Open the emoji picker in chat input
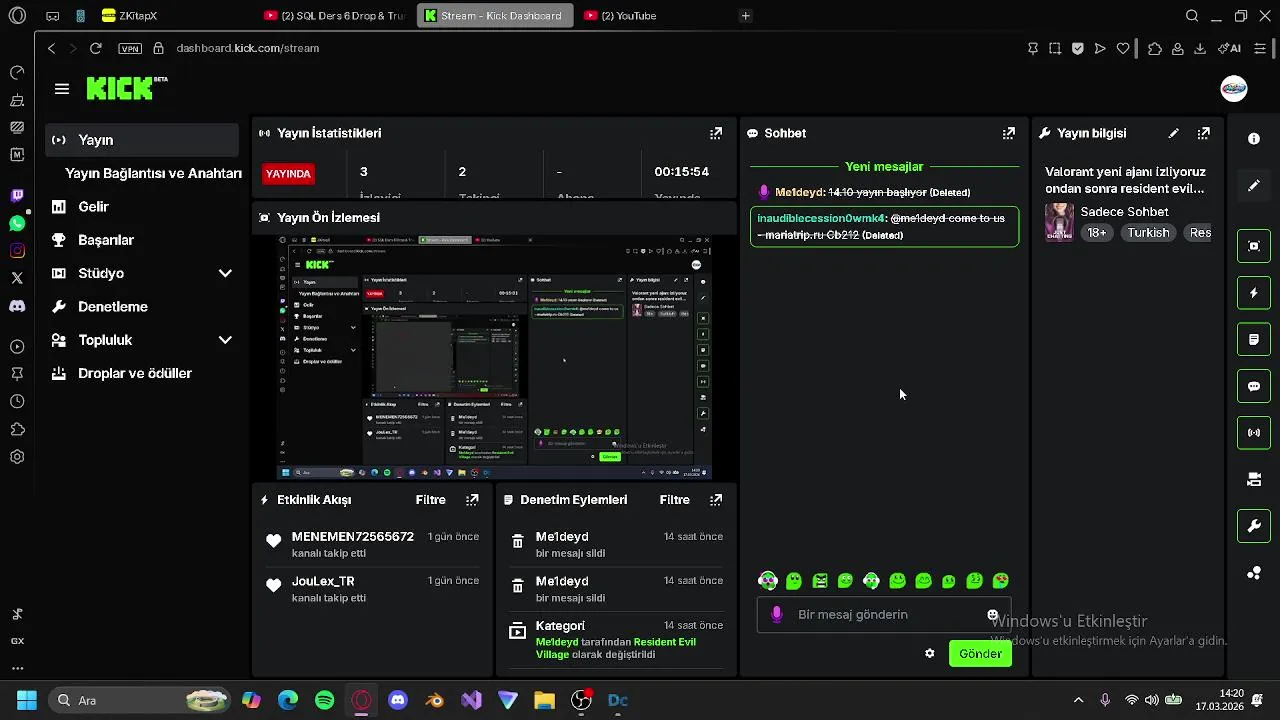 (993, 615)
